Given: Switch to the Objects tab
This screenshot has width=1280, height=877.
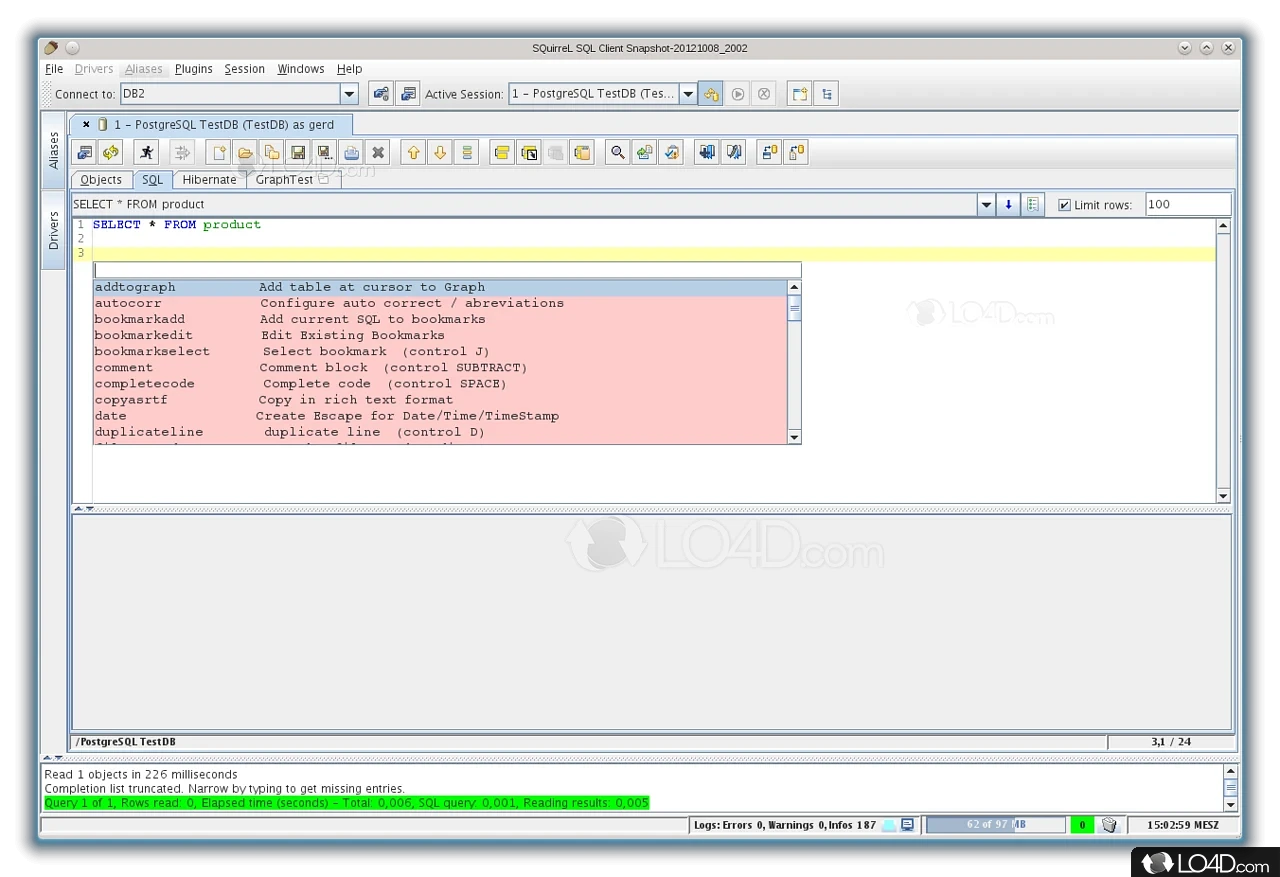Looking at the screenshot, I should pyautogui.click(x=101, y=180).
